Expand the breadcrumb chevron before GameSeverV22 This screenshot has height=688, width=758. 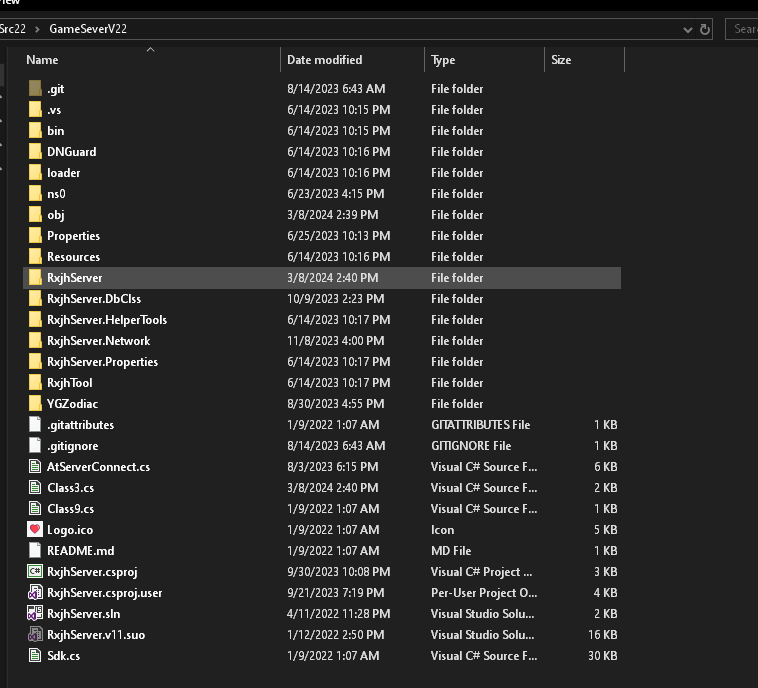[x=37, y=29]
